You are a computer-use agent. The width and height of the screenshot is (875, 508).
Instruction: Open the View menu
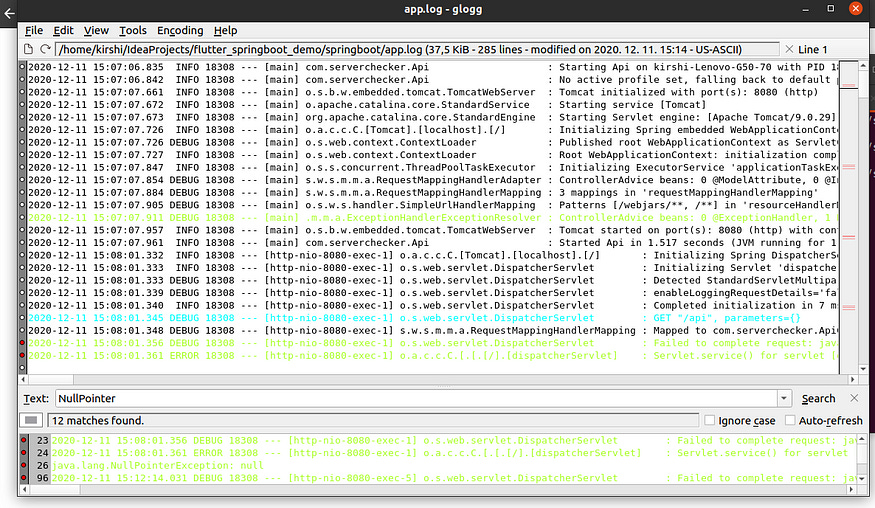tap(96, 30)
